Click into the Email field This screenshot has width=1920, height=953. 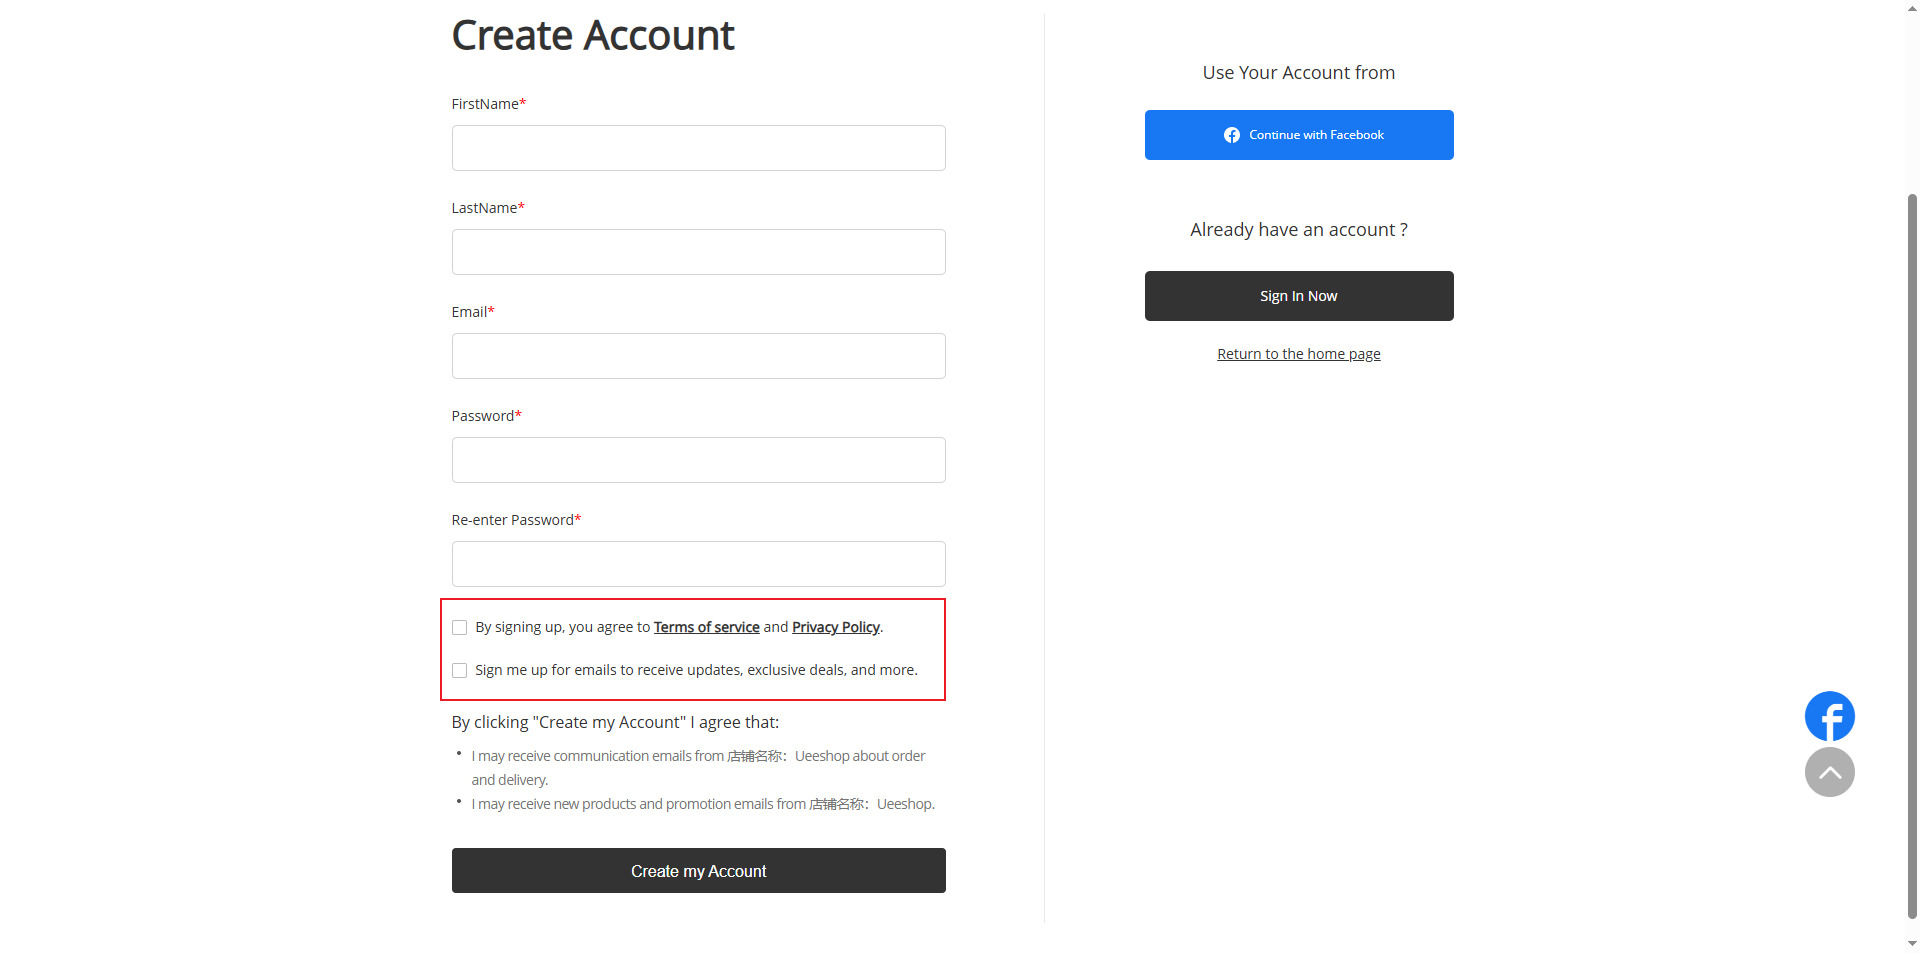coord(698,356)
